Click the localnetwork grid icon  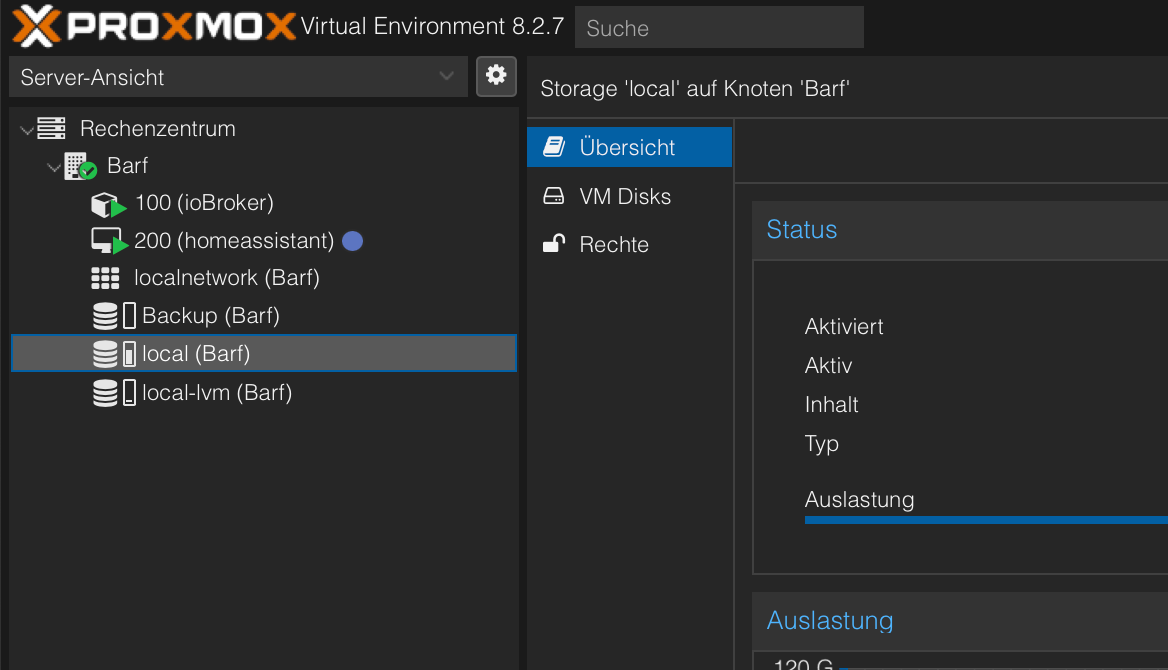[x=104, y=278]
